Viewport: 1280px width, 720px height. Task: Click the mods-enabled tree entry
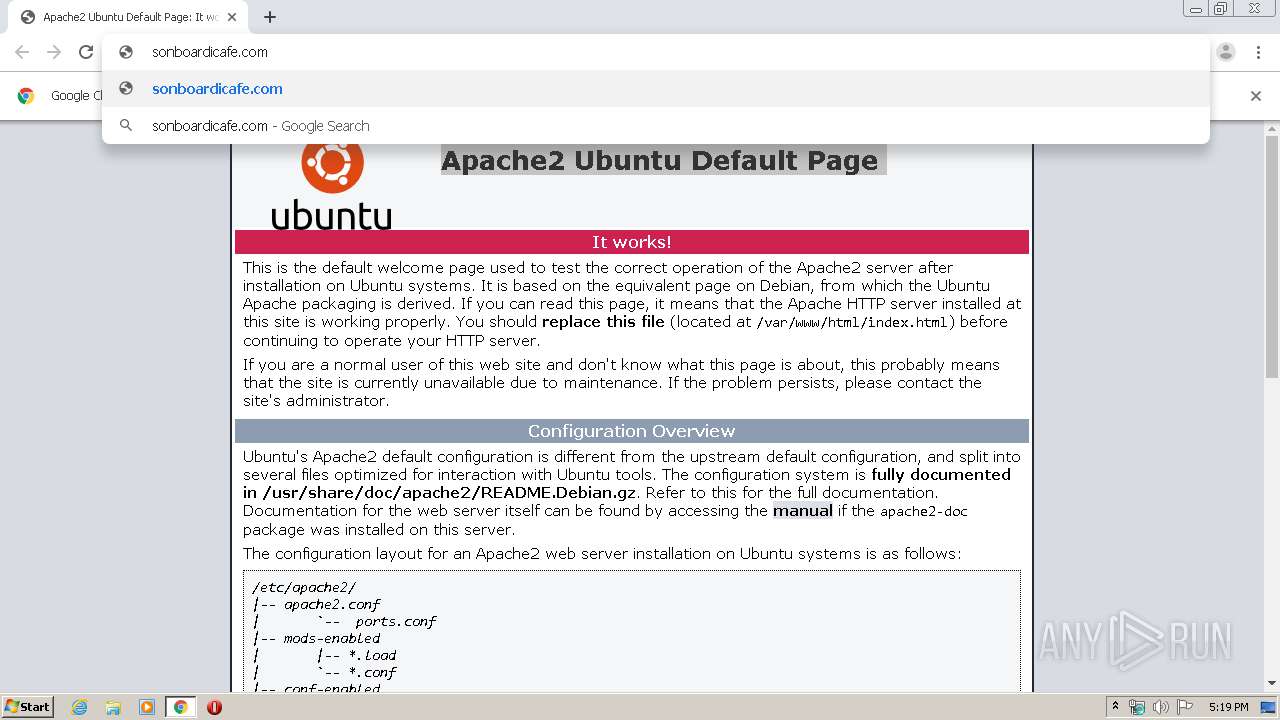click(332, 638)
